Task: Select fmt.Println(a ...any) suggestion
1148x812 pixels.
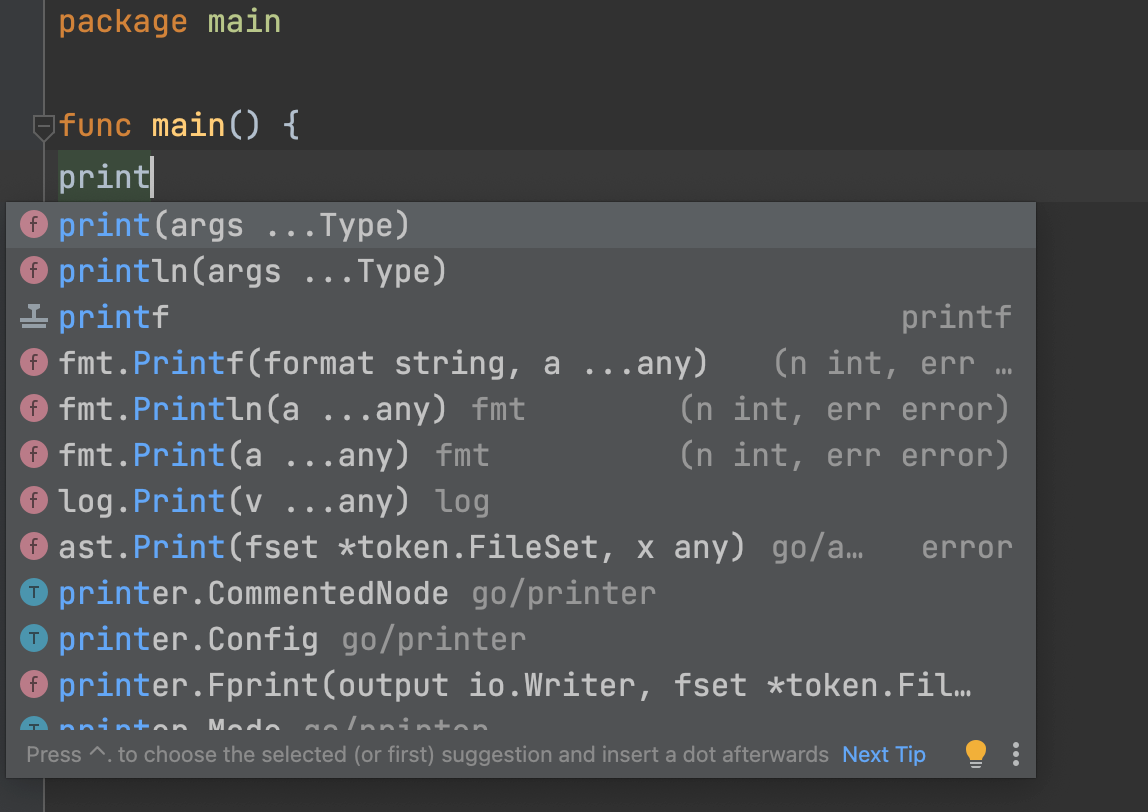Action: pyautogui.click(x=252, y=410)
